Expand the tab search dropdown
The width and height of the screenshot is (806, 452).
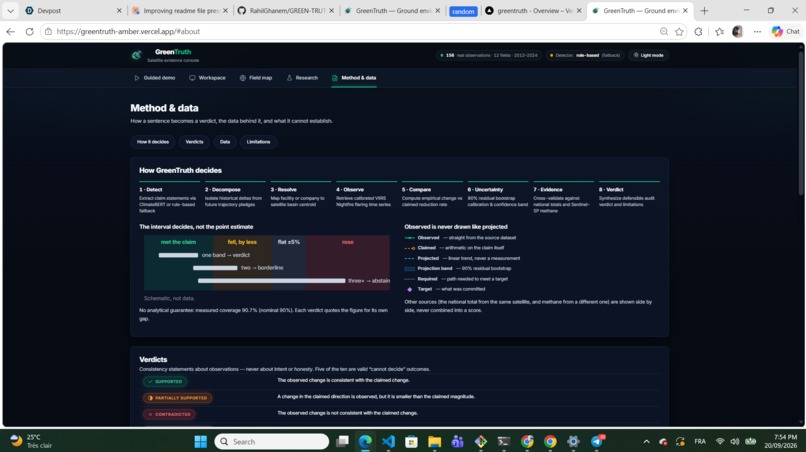(x=10, y=10)
